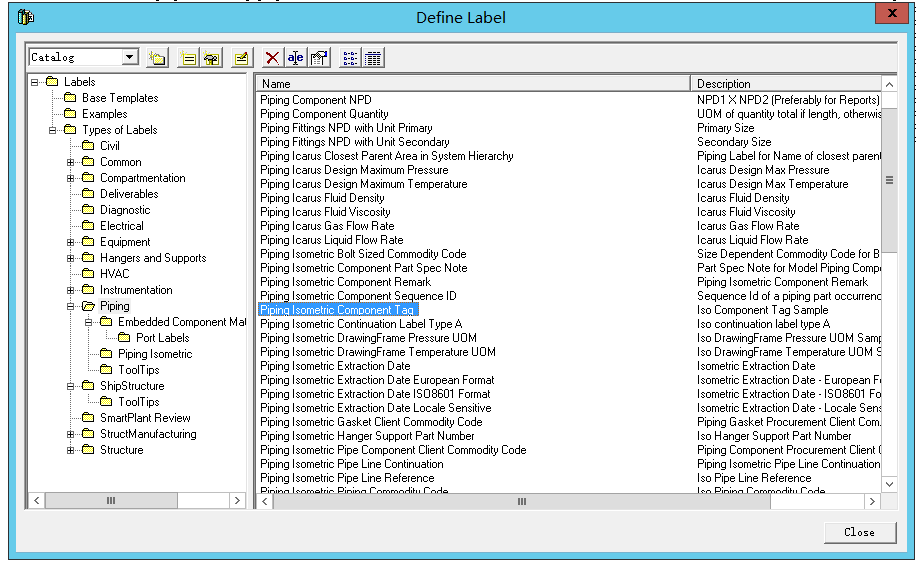The width and height of the screenshot is (917, 562).
Task: Click the list pane horizontal scrollbar thumb
Action: pos(521,502)
